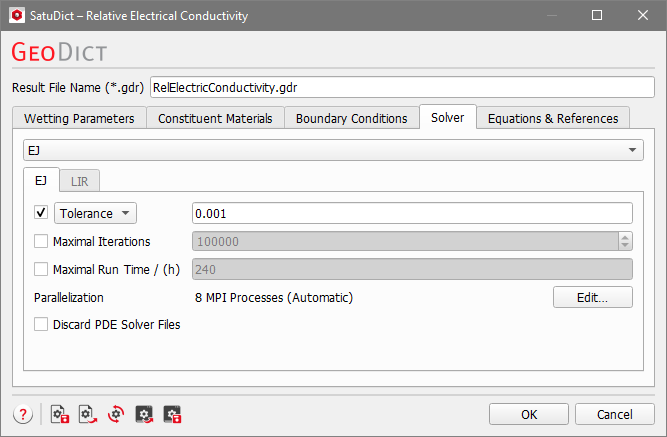Click the Tolerance value field 0.001
Viewport: 667px width, 437px height.
(412, 213)
